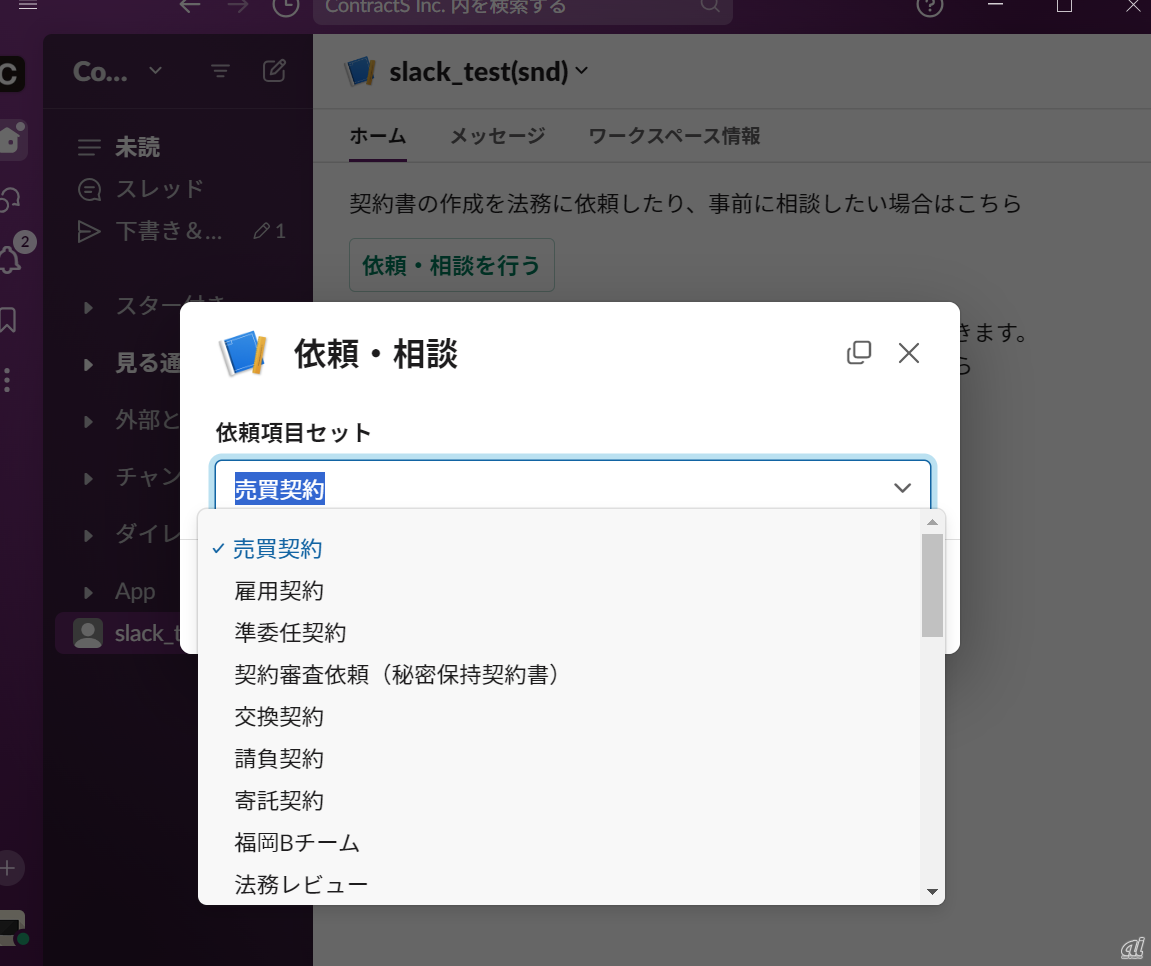Screen dimensions: 1151x966
Task: Compose a new message with pencil icon
Action: tap(274, 71)
